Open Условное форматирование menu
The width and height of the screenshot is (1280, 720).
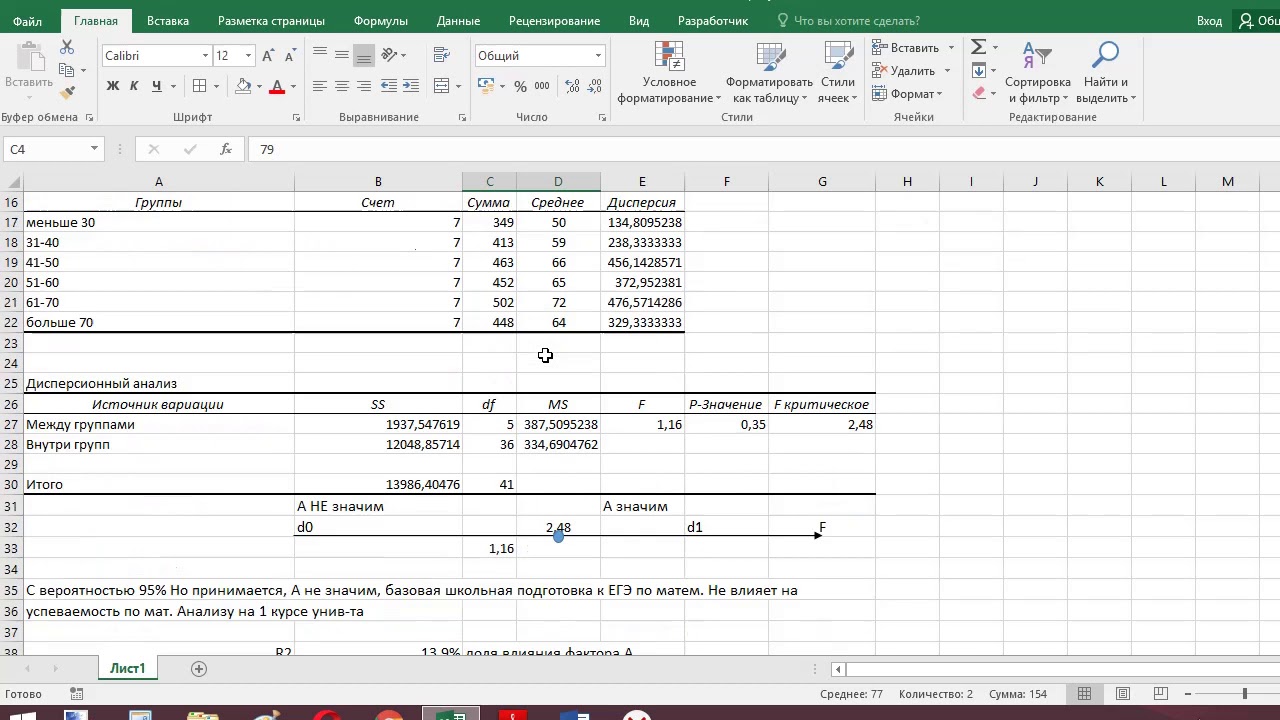[669, 73]
